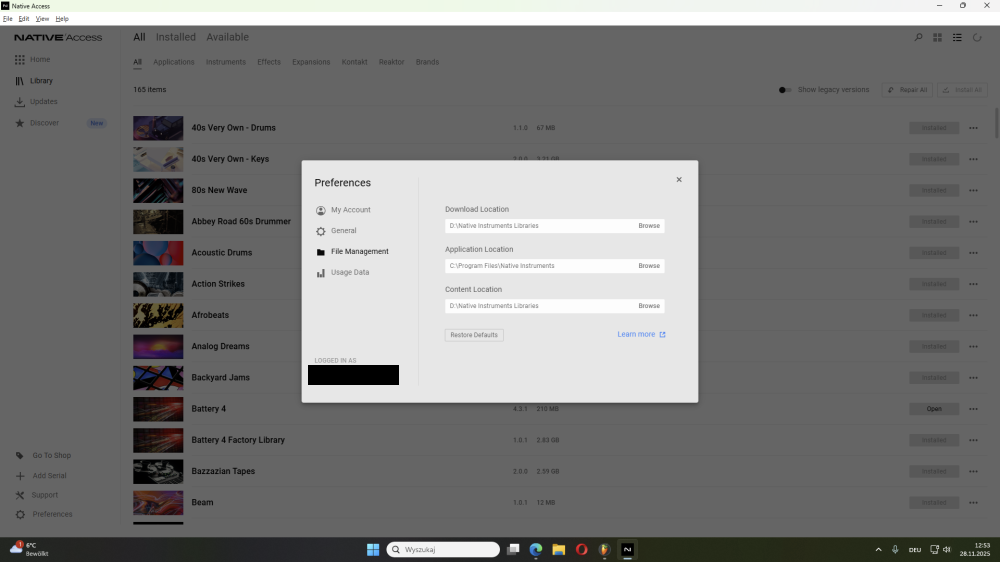Filter by Effects category
Screen dimensions: 1000x562
point(268,62)
